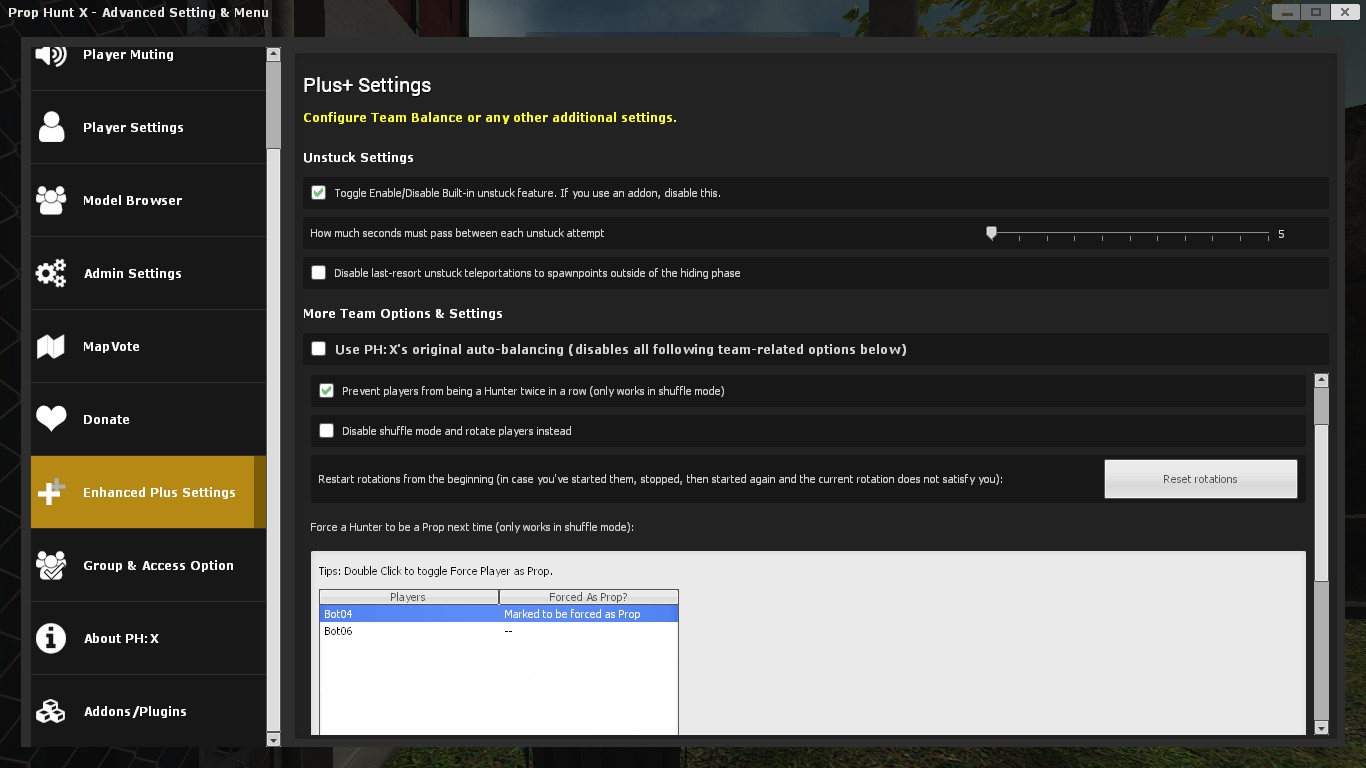This screenshot has width=1366, height=768.
Task: Click the inner settings panel scroll-down arrow
Action: pos(1321,728)
